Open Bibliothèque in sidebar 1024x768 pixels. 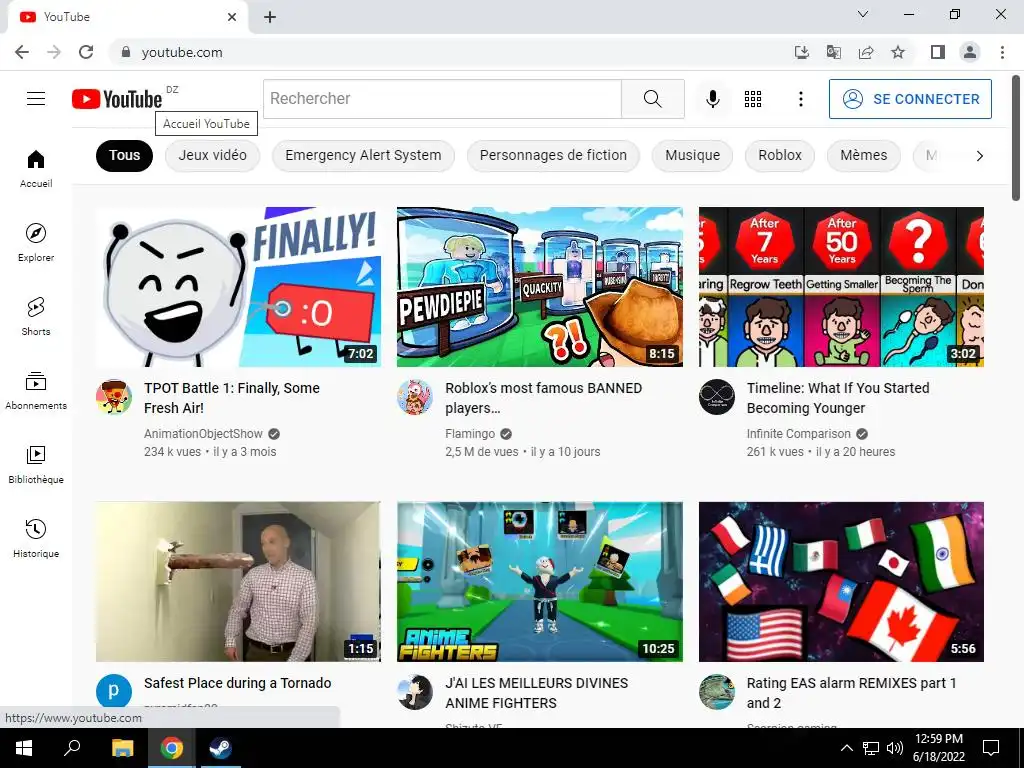[x=36, y=465]
